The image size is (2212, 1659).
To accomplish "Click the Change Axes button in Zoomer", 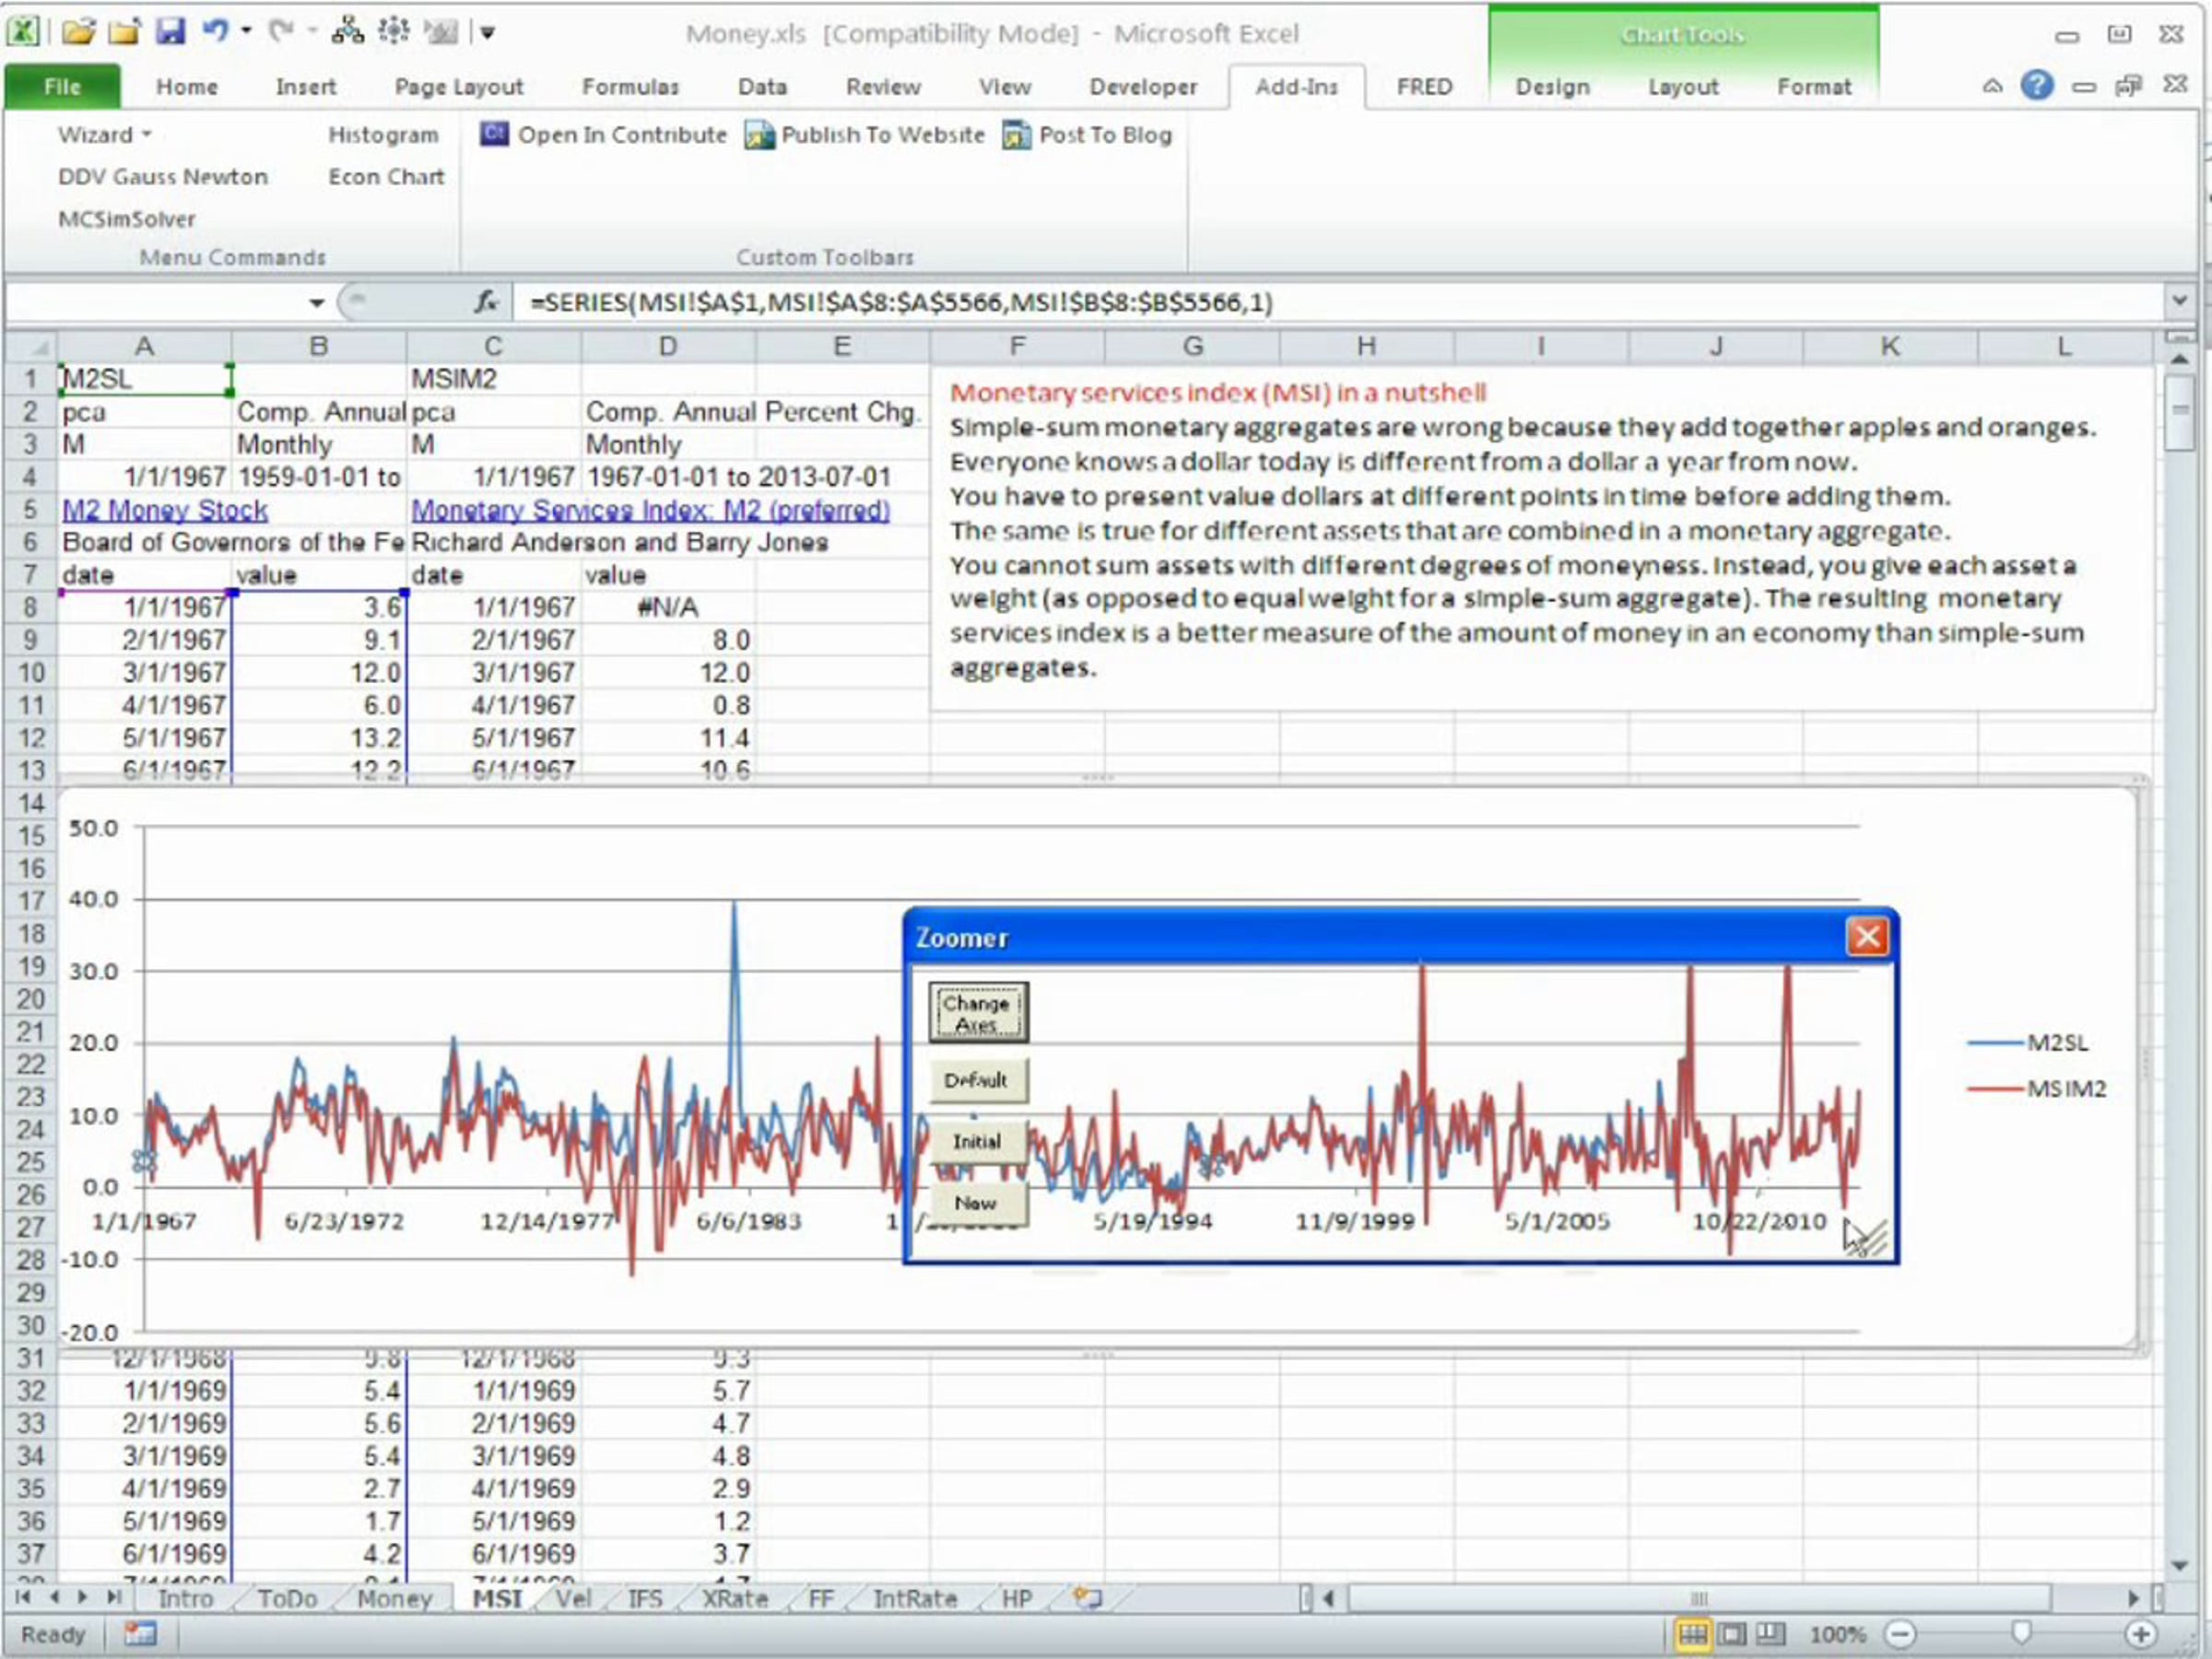I will tap(977, 1013).
